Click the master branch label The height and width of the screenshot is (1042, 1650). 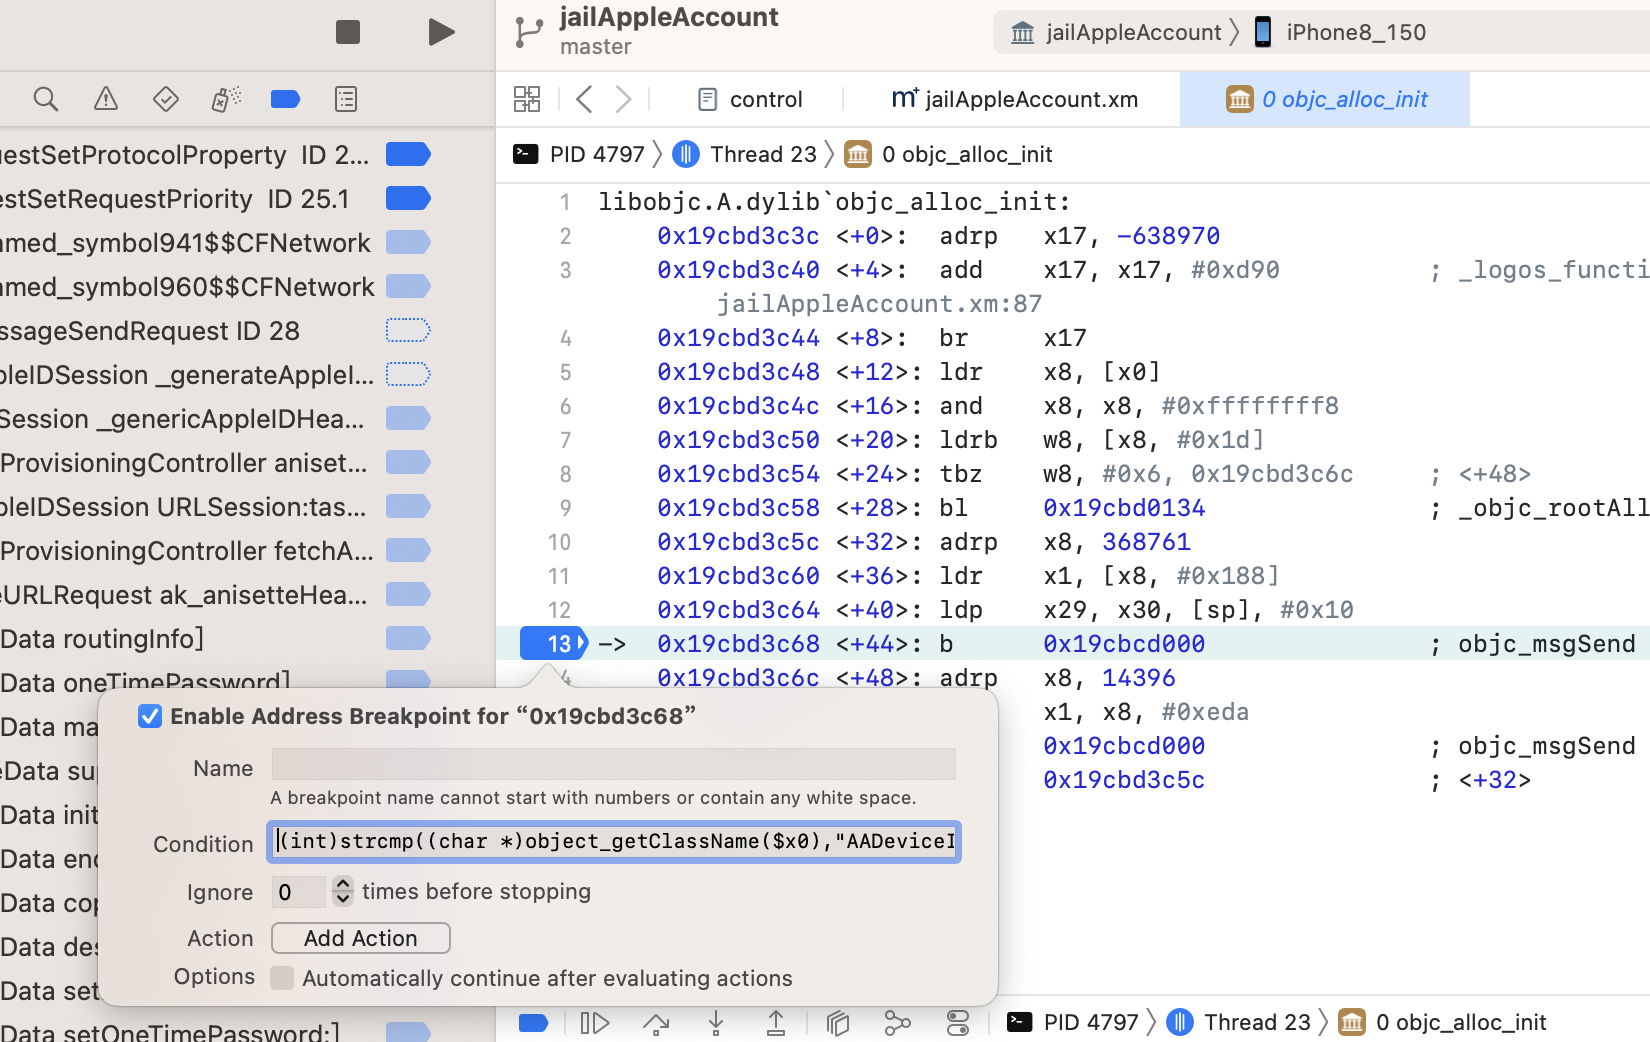596,47
